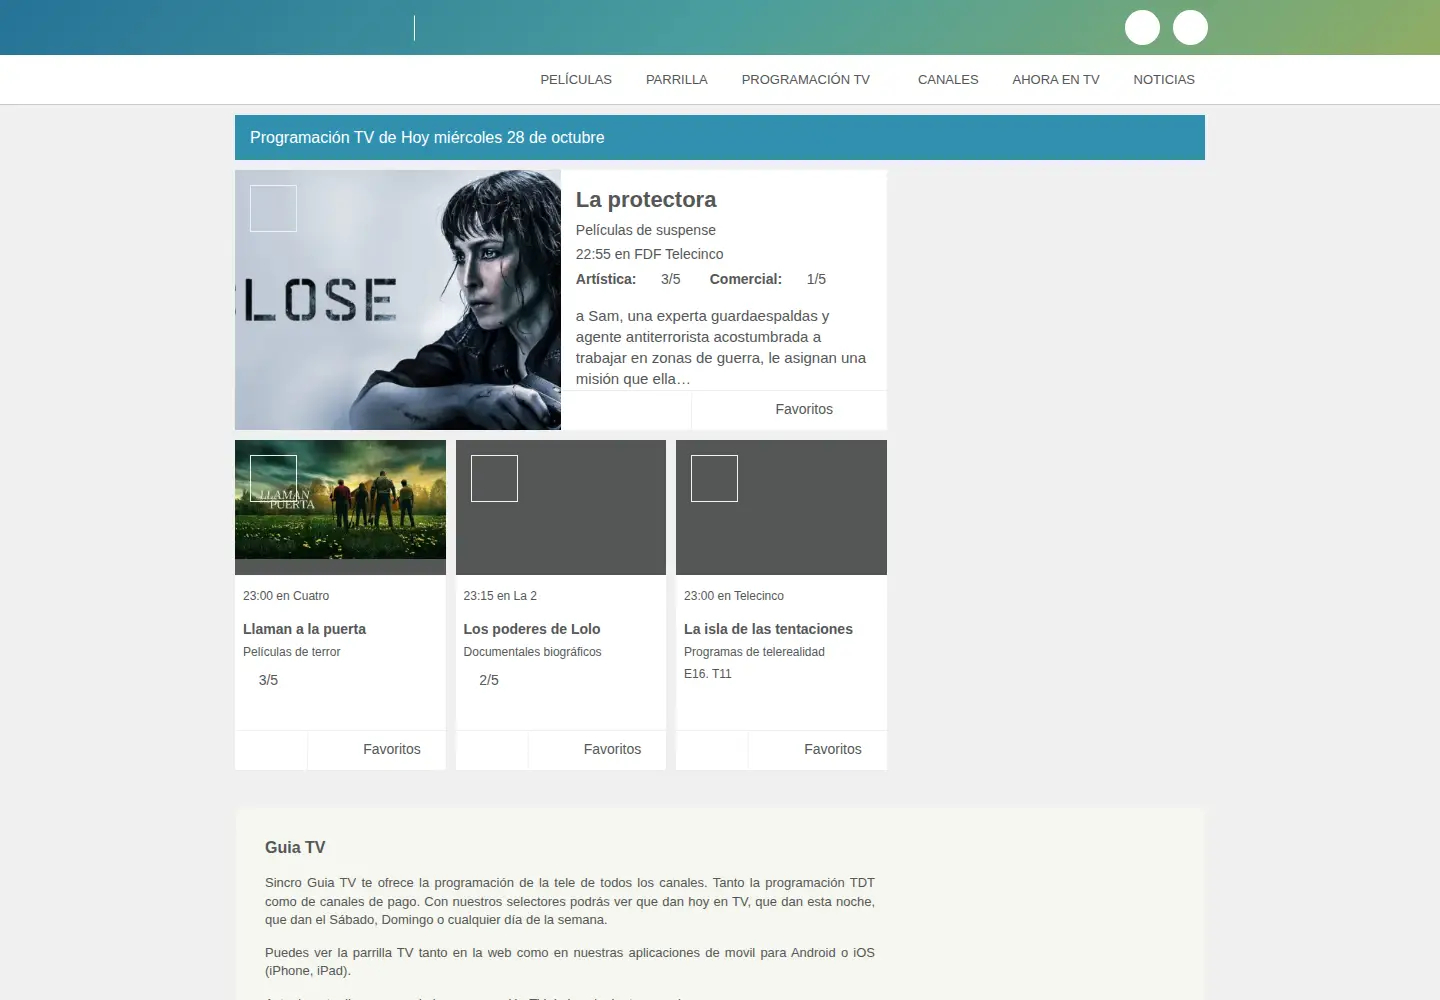Click the channel logo box on La isla de las tentaciones card
Screen dimensions: 1440x1000
(x=714, y=478)
